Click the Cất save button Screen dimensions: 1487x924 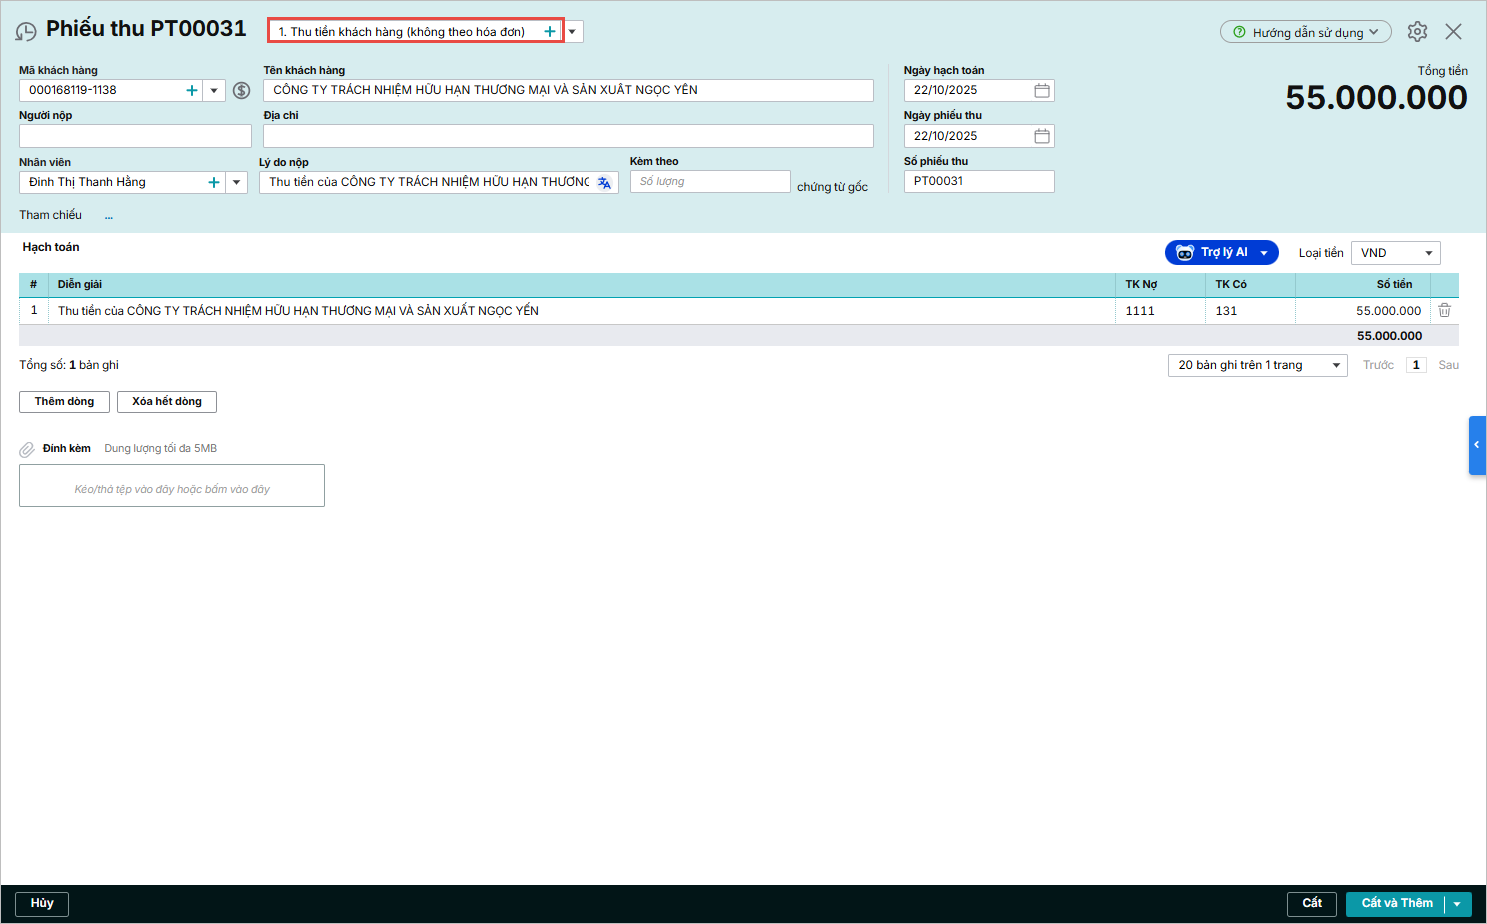(1311, 904)
